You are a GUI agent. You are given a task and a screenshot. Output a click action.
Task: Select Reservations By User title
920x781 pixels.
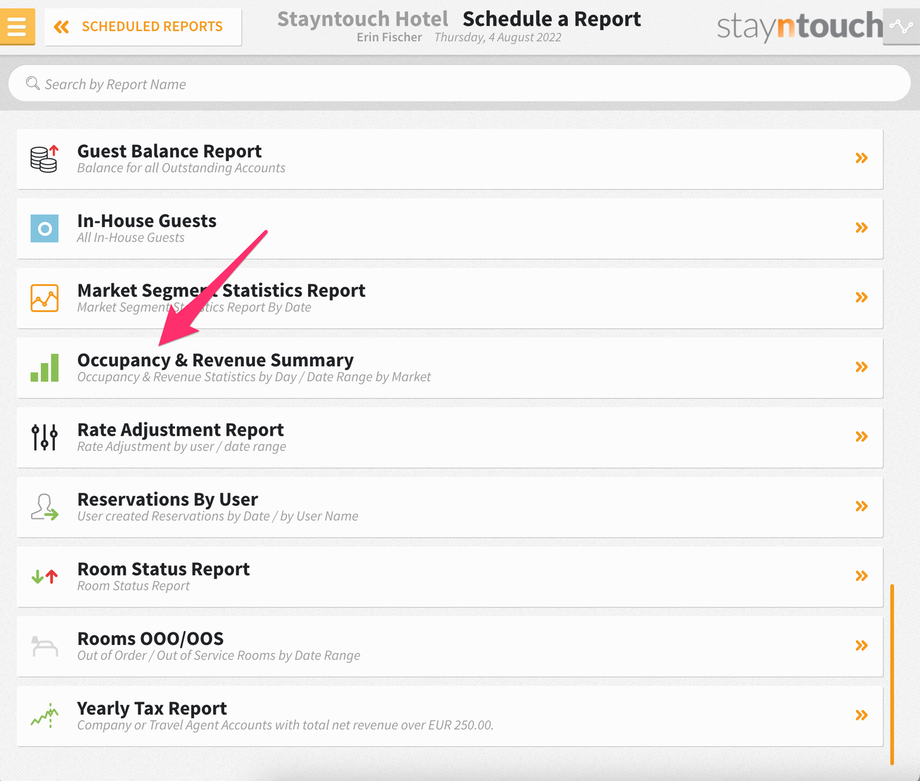[167, 499]
